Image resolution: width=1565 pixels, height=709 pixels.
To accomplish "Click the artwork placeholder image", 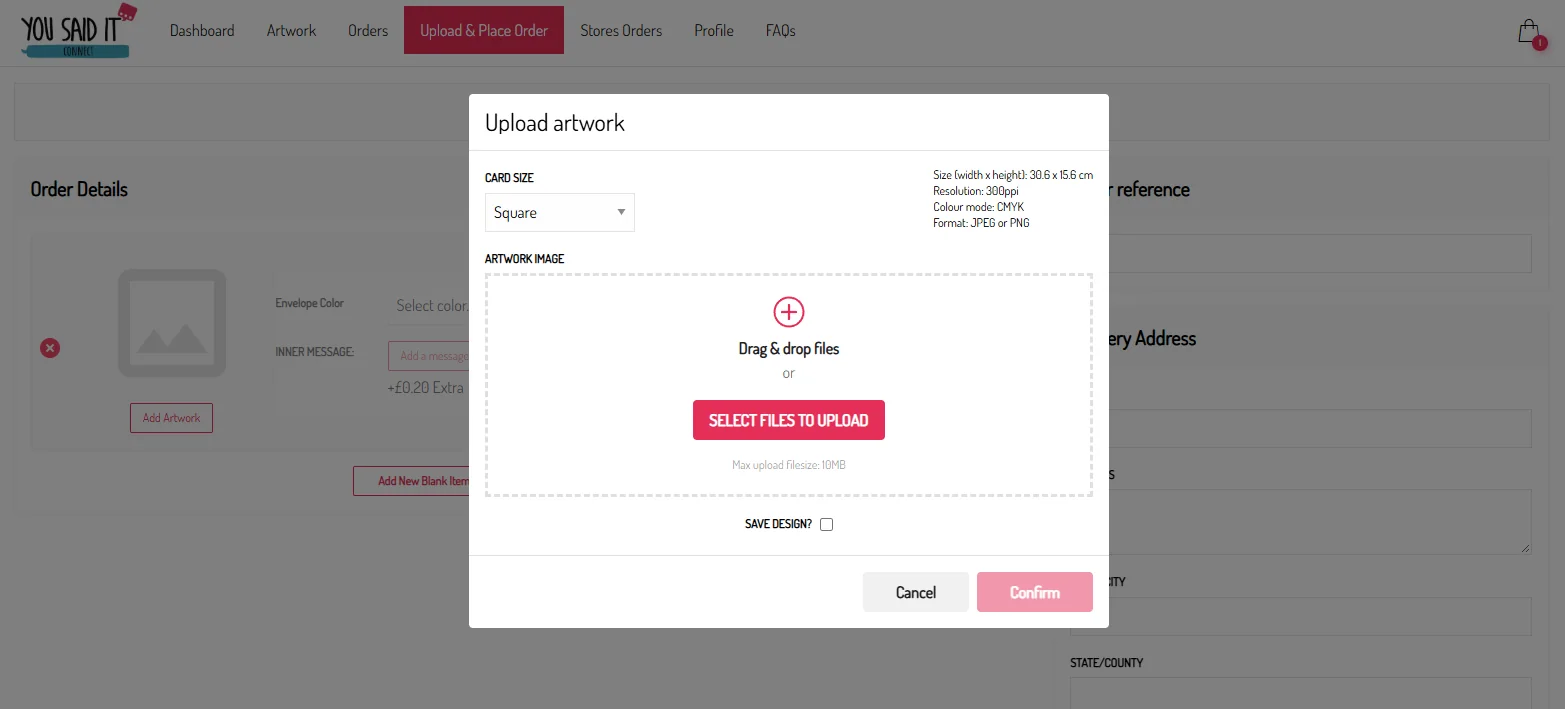I will pos(172,323).
